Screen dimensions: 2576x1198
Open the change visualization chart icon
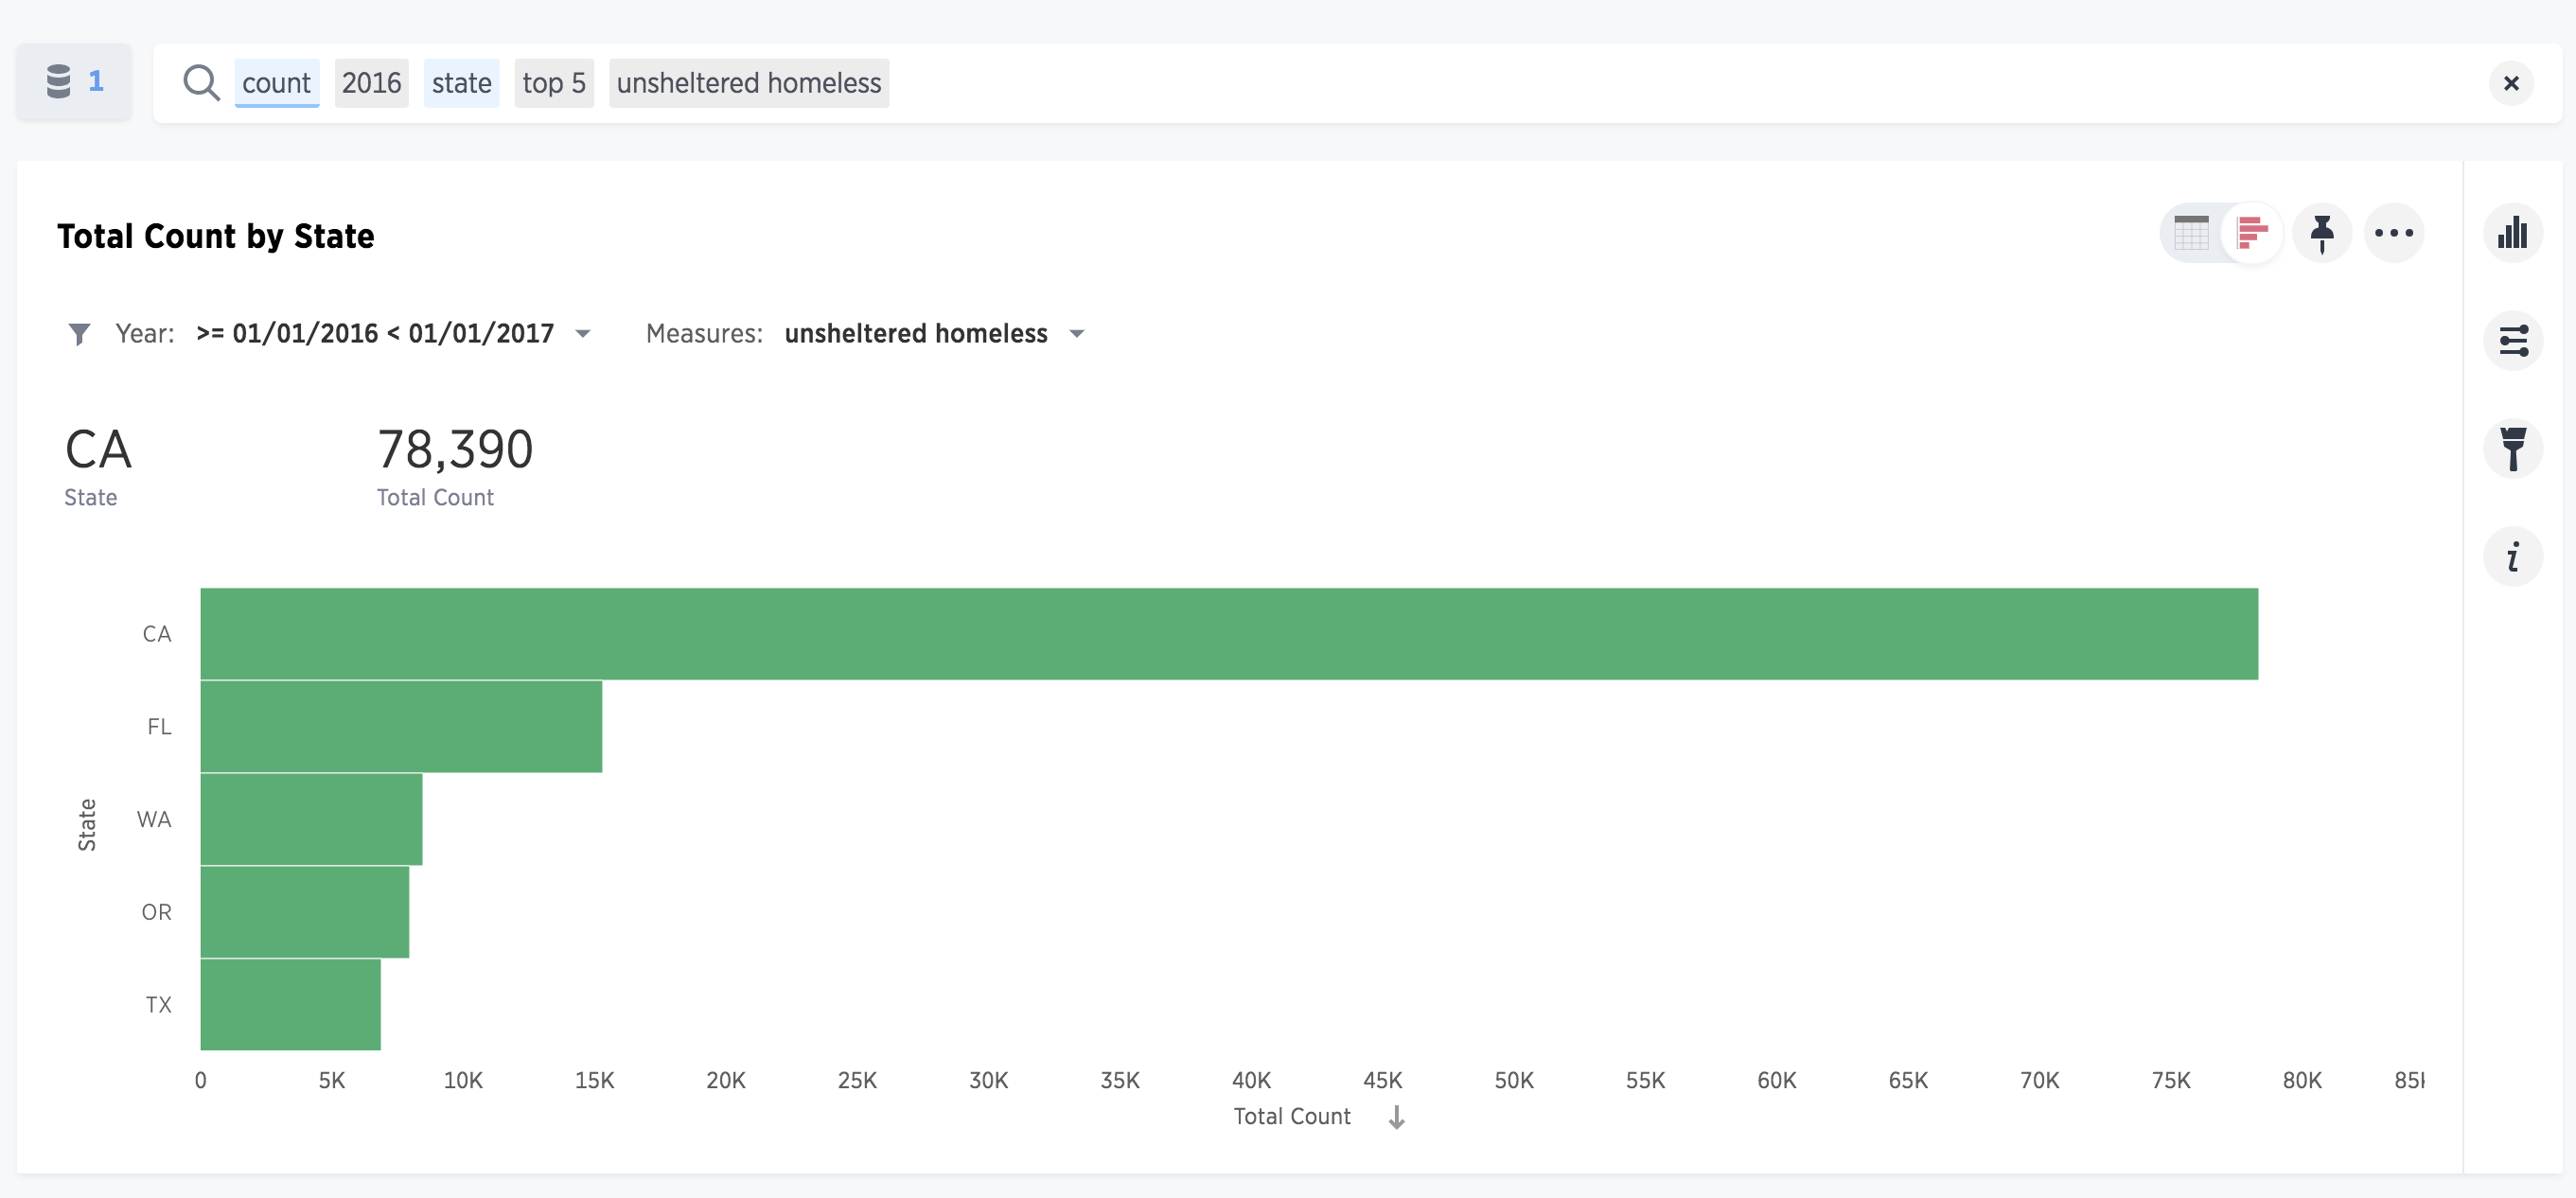point(2512,233)
